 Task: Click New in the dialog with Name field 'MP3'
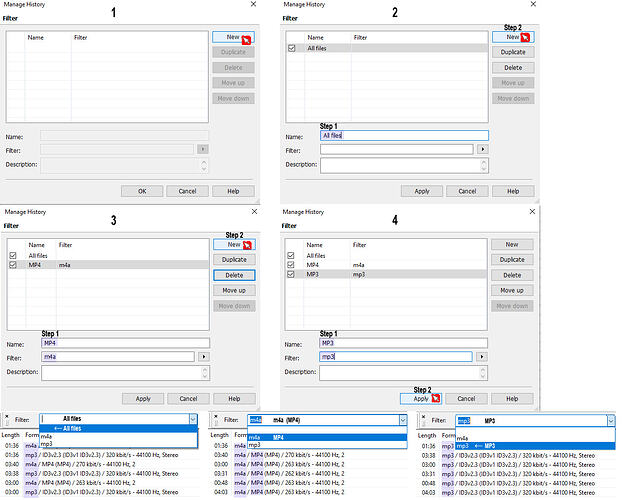[x=512, y=245]
